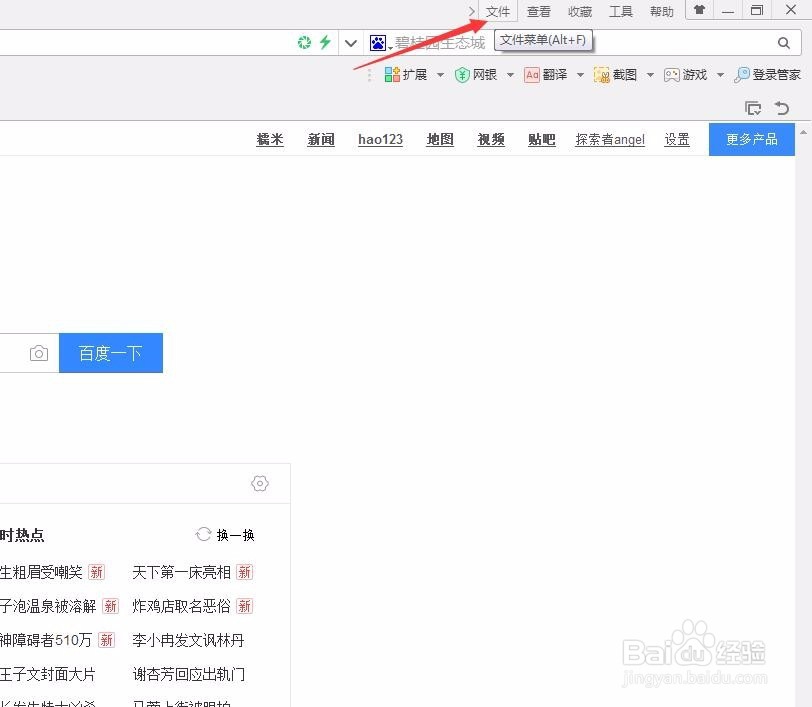Screen dimensions: 812x707
Task: Click the 更多产品 button
Action: click(751, 139)
